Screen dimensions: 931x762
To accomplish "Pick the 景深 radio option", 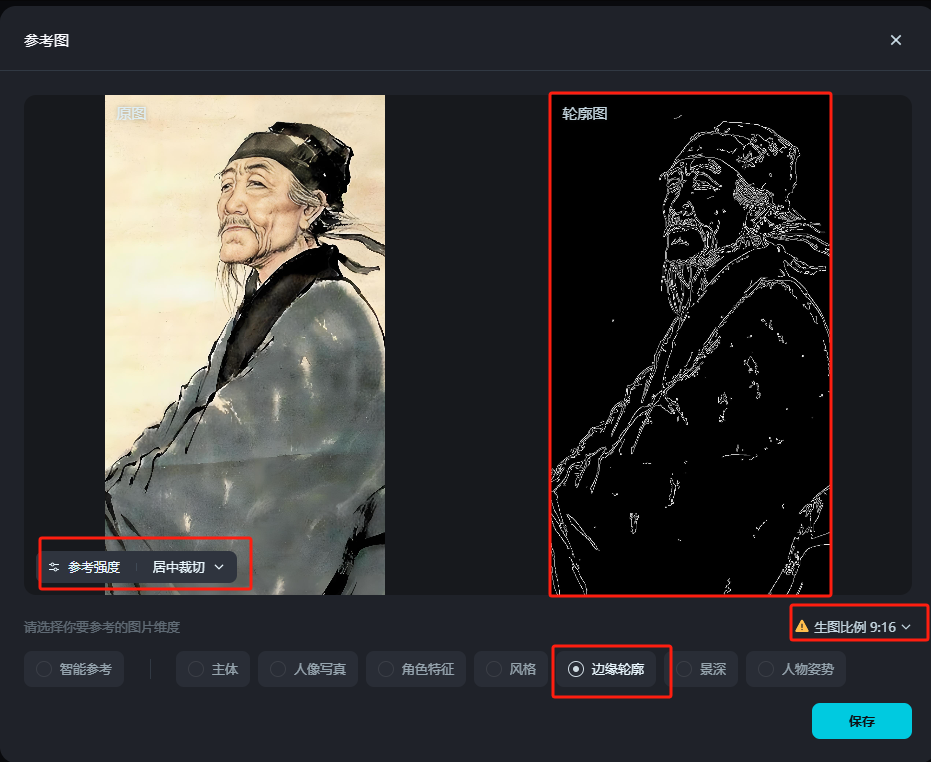I will pos(702,669).
